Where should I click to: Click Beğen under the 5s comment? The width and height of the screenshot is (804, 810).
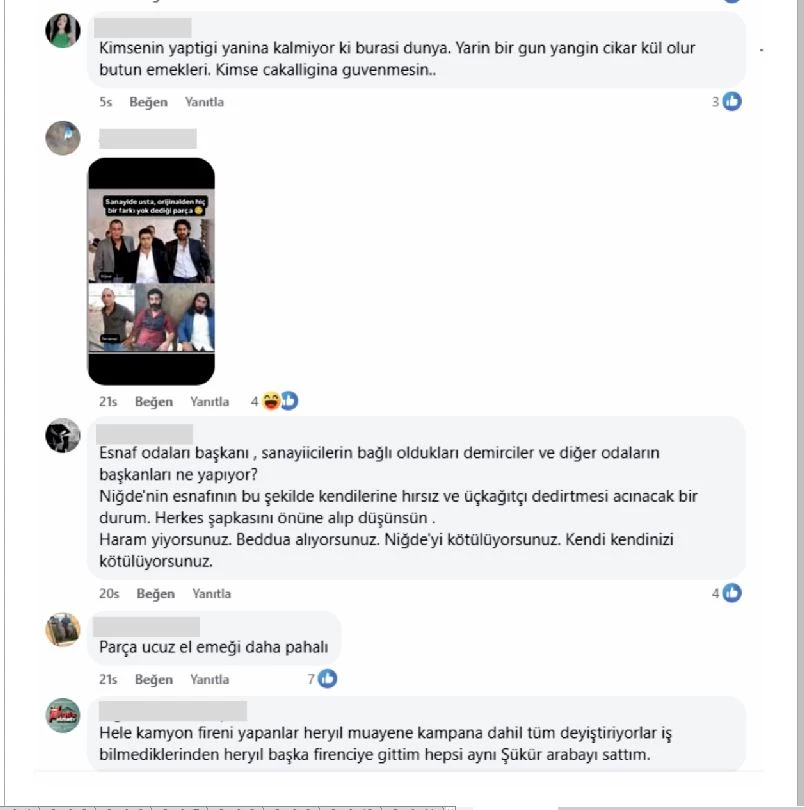coord(148,102)
